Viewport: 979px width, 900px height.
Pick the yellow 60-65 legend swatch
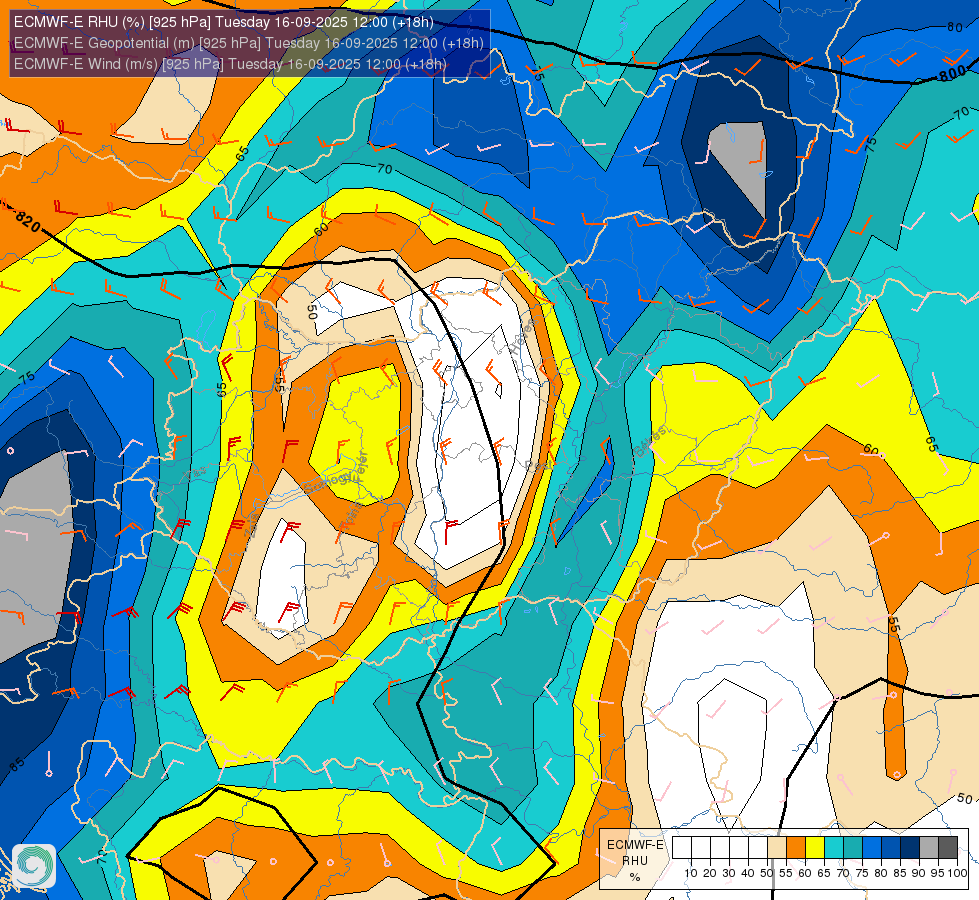(815, 848)
